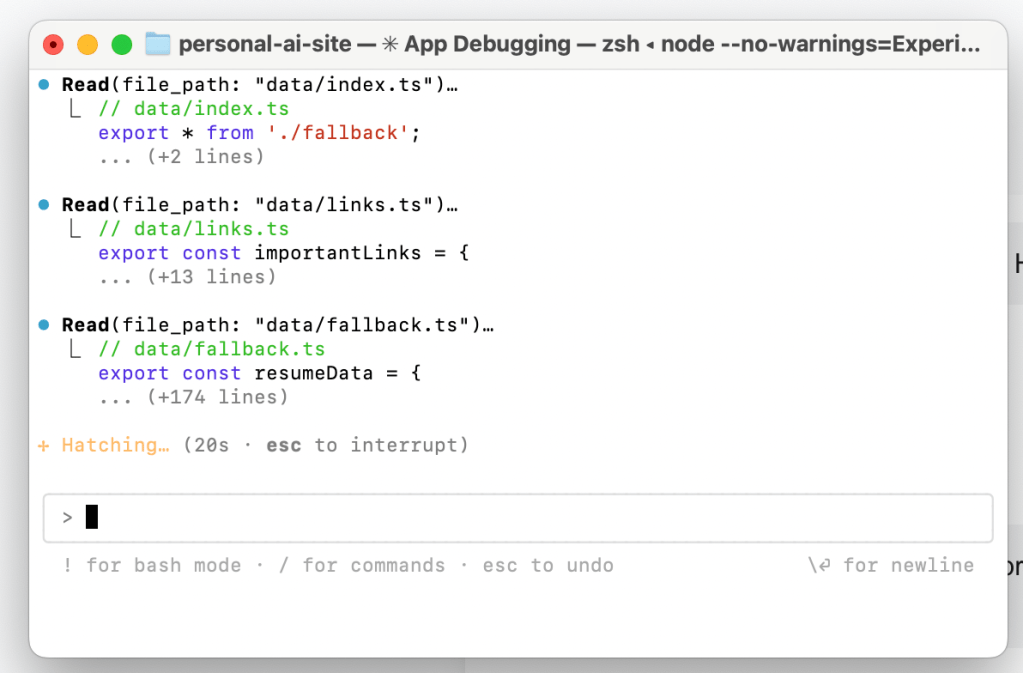The height and width of the screenshot is (673, 1023).
Task: Click the "esc to undo" hint text
Action: pos(547,565)
